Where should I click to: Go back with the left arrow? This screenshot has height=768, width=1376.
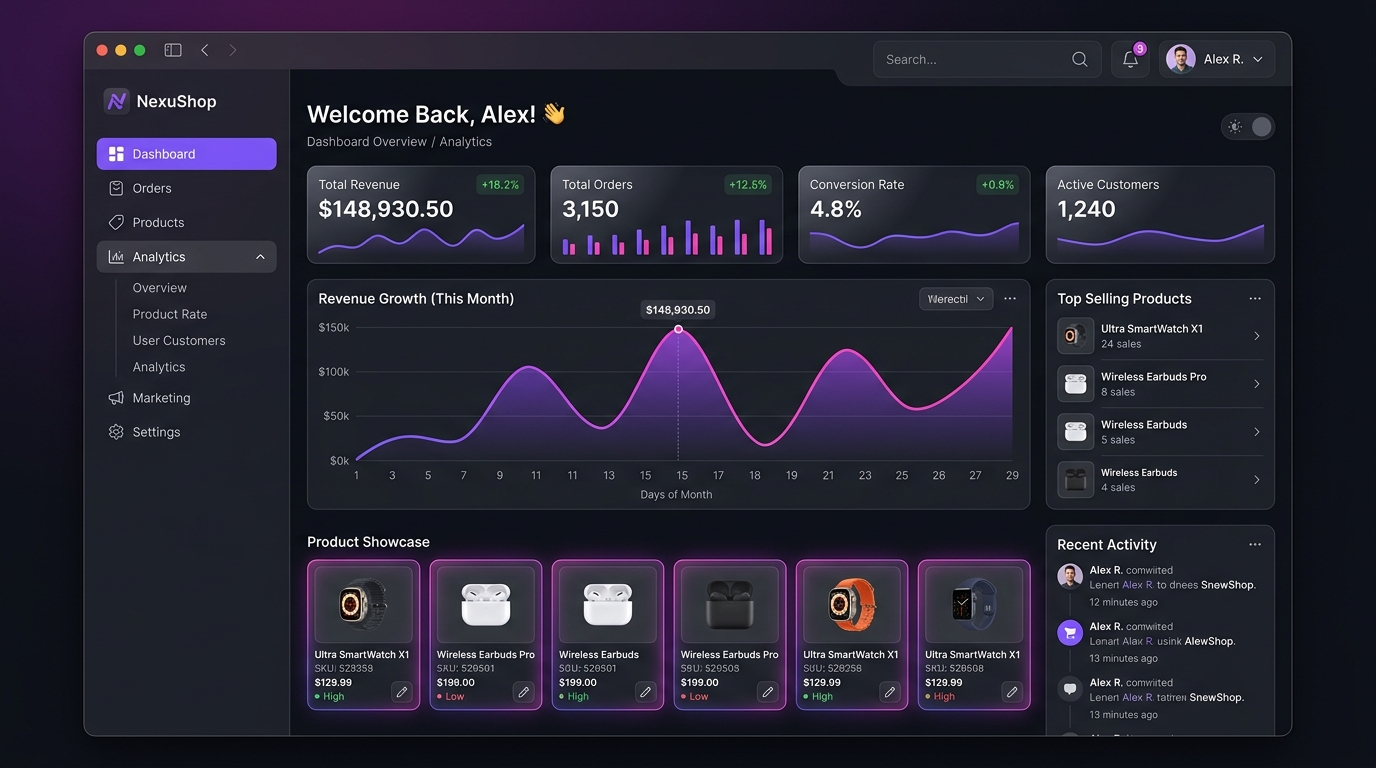[x=204, y=50]
